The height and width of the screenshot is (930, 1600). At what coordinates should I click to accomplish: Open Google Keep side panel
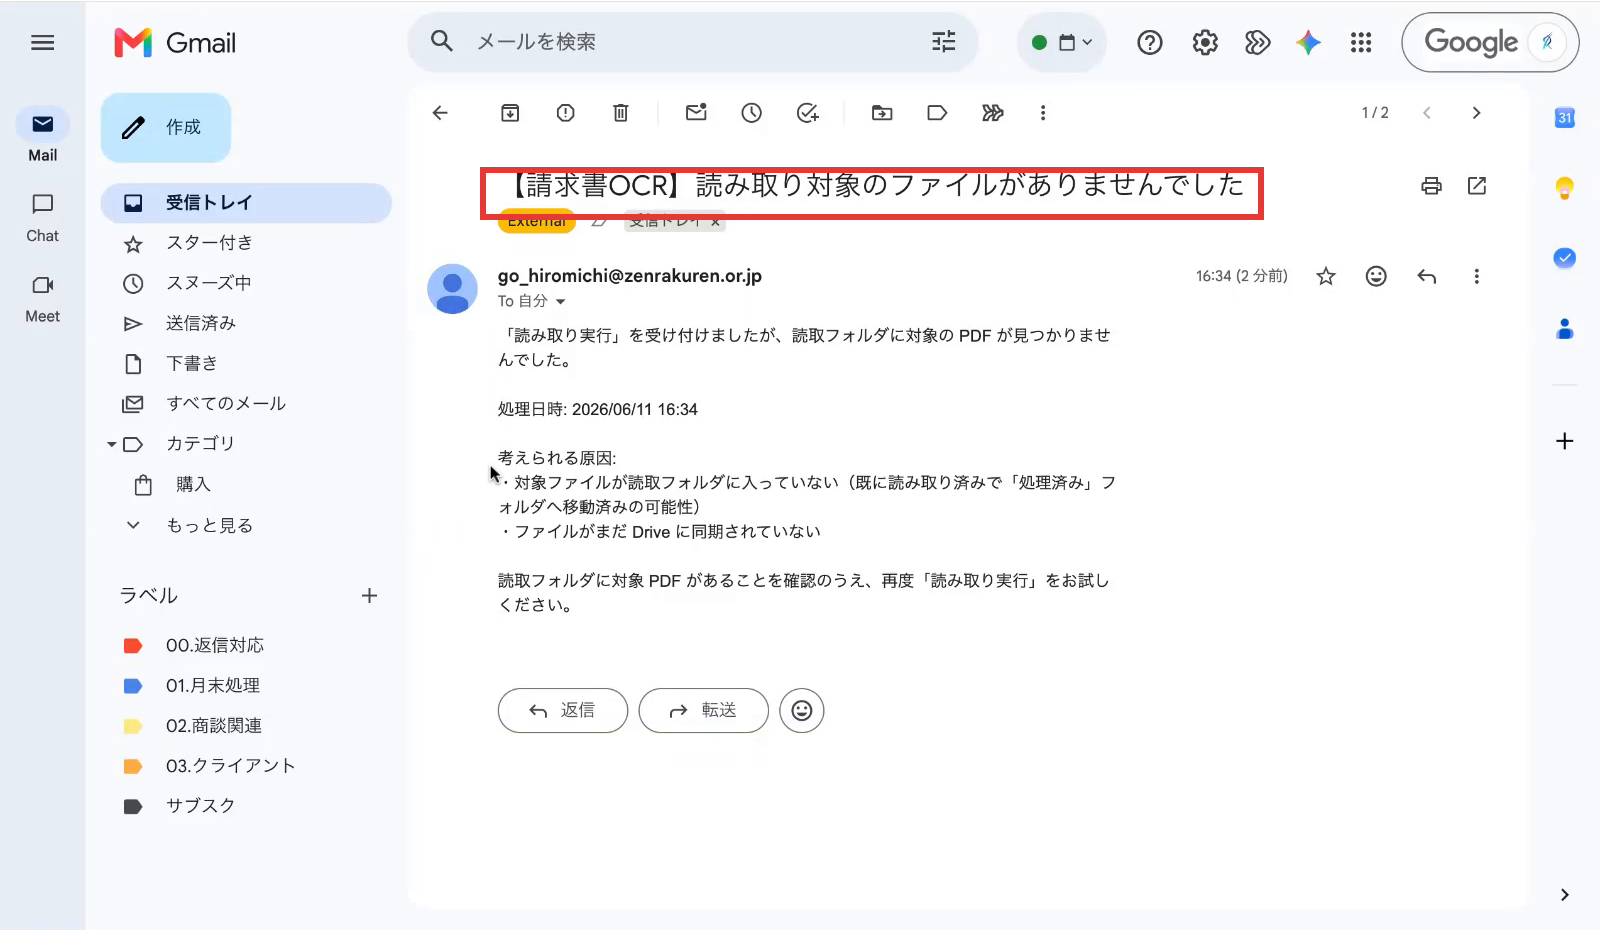coord(1565,187)
